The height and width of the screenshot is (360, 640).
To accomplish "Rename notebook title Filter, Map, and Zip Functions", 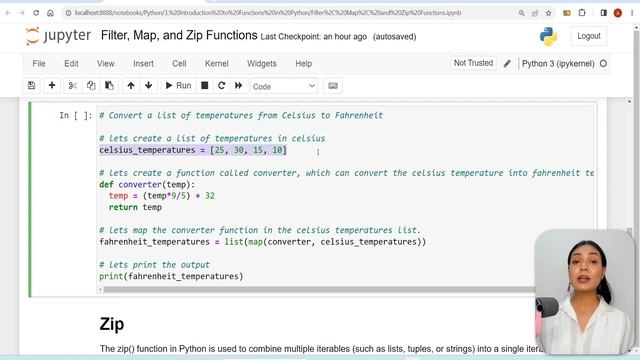I will click(x=179, y=36).
